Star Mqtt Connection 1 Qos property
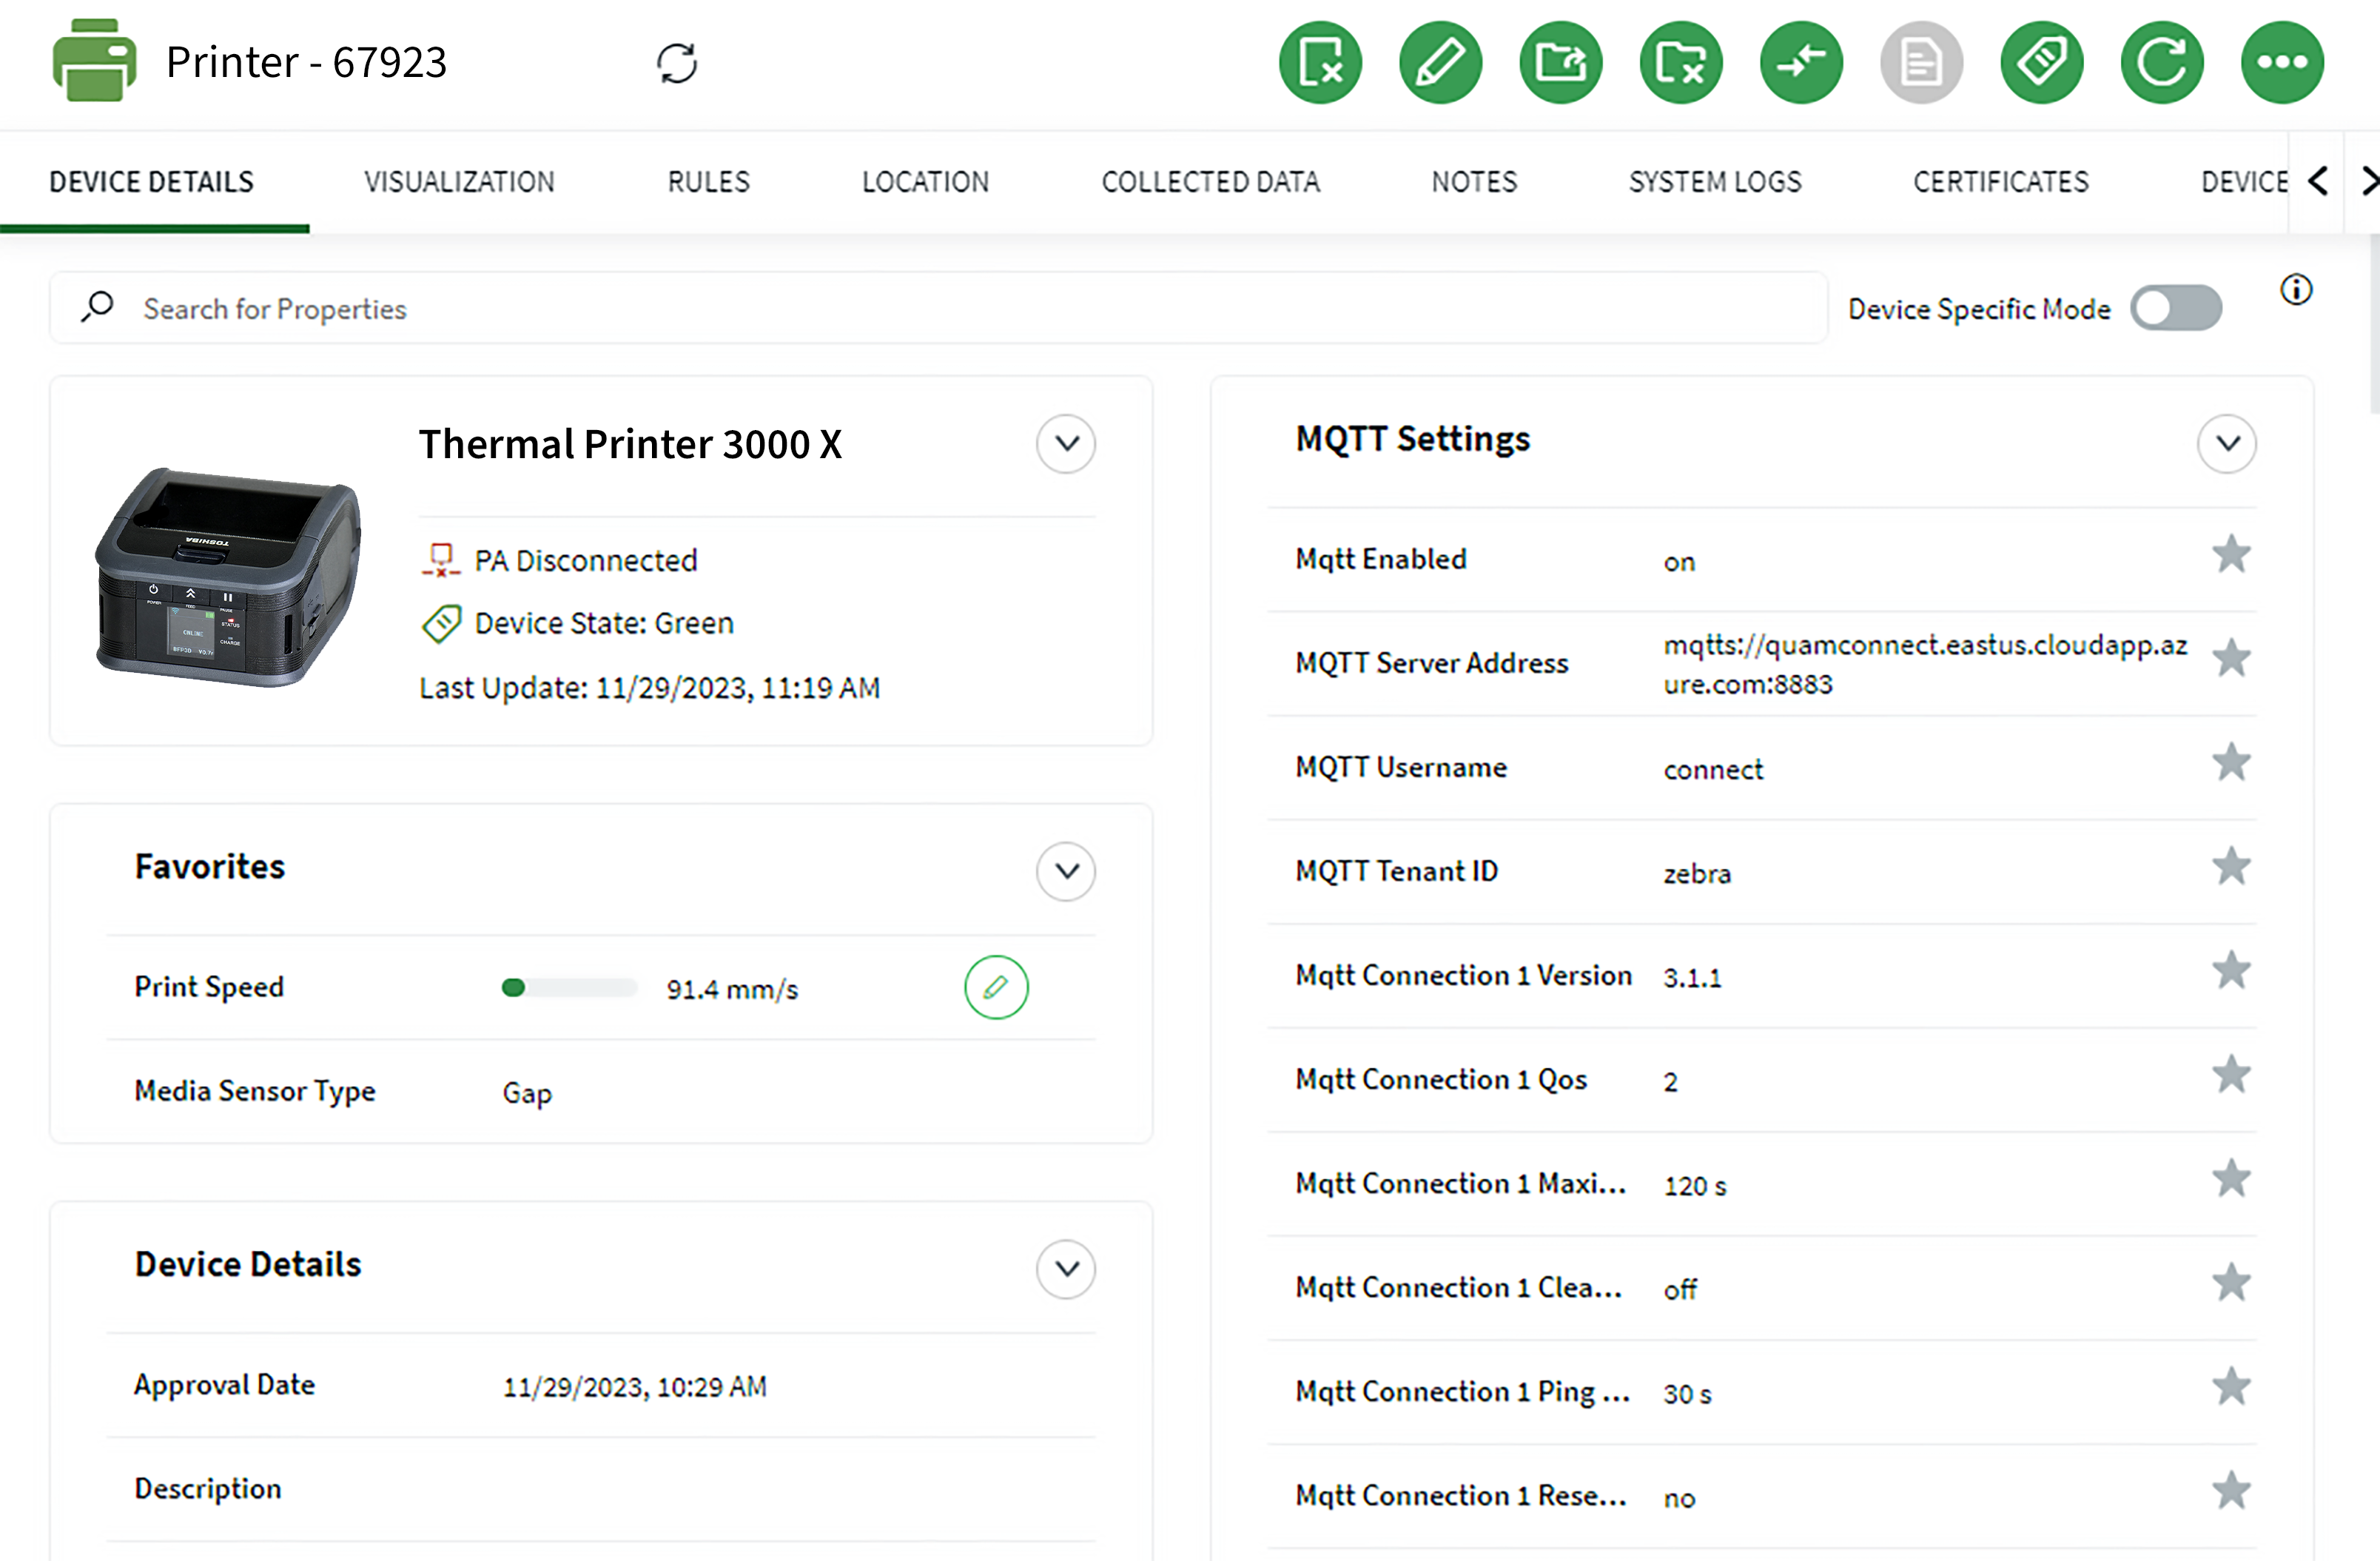 (x=2230, y=1074)
